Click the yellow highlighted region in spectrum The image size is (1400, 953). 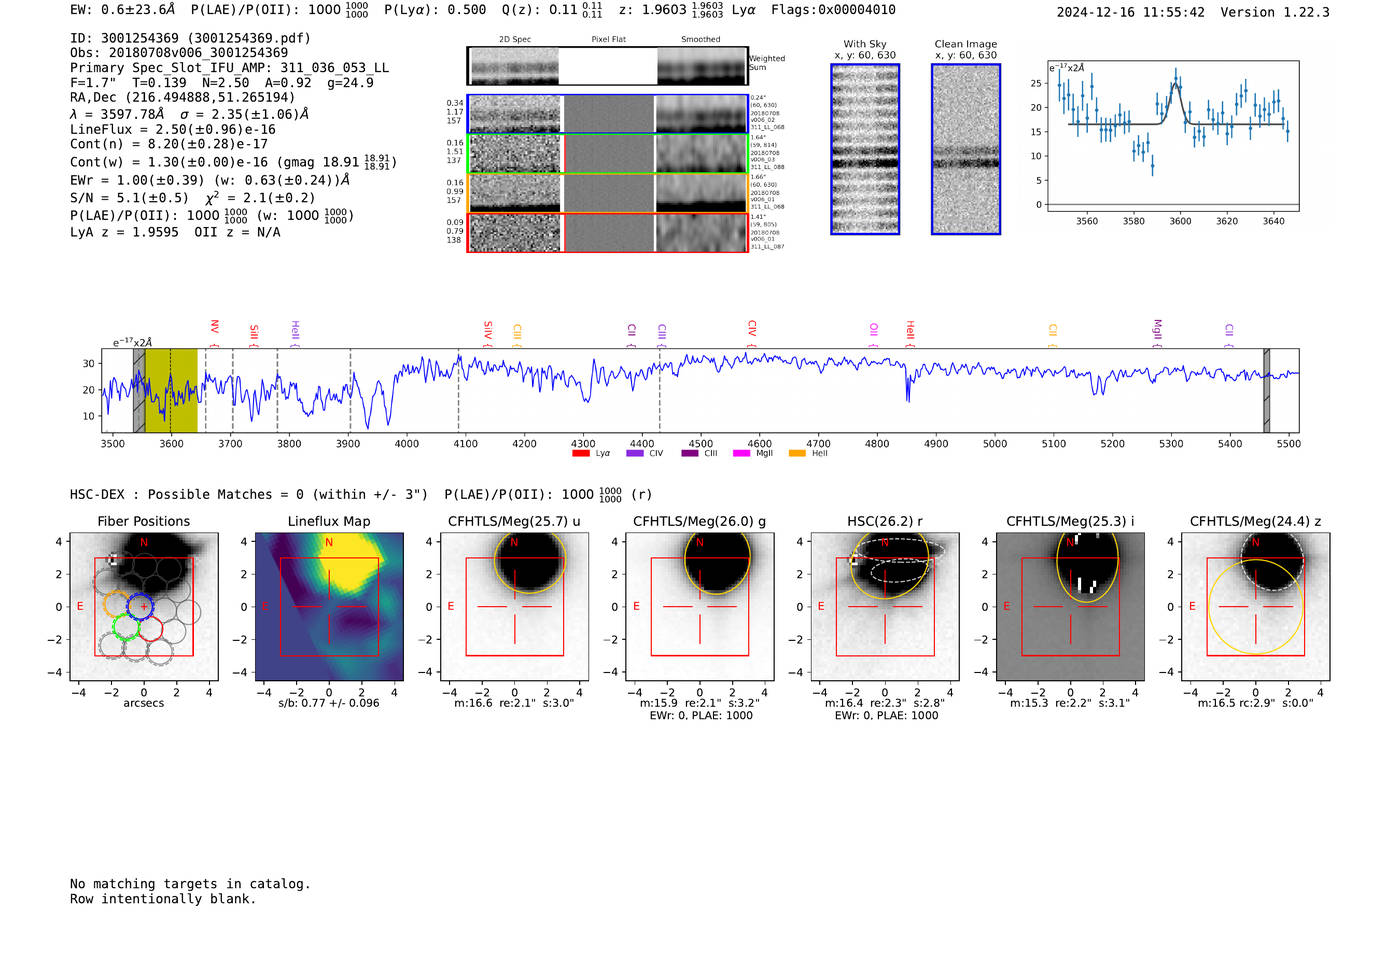[171, 390]
